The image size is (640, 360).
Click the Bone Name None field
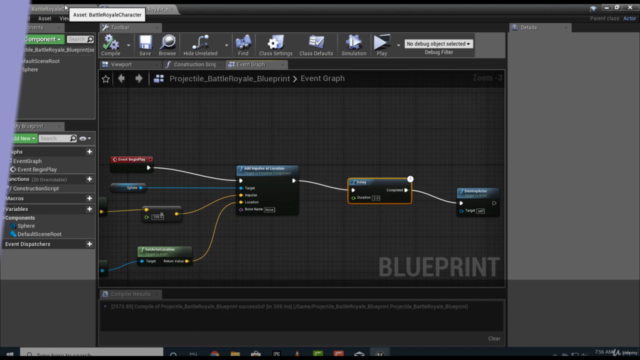pos(269,210)
